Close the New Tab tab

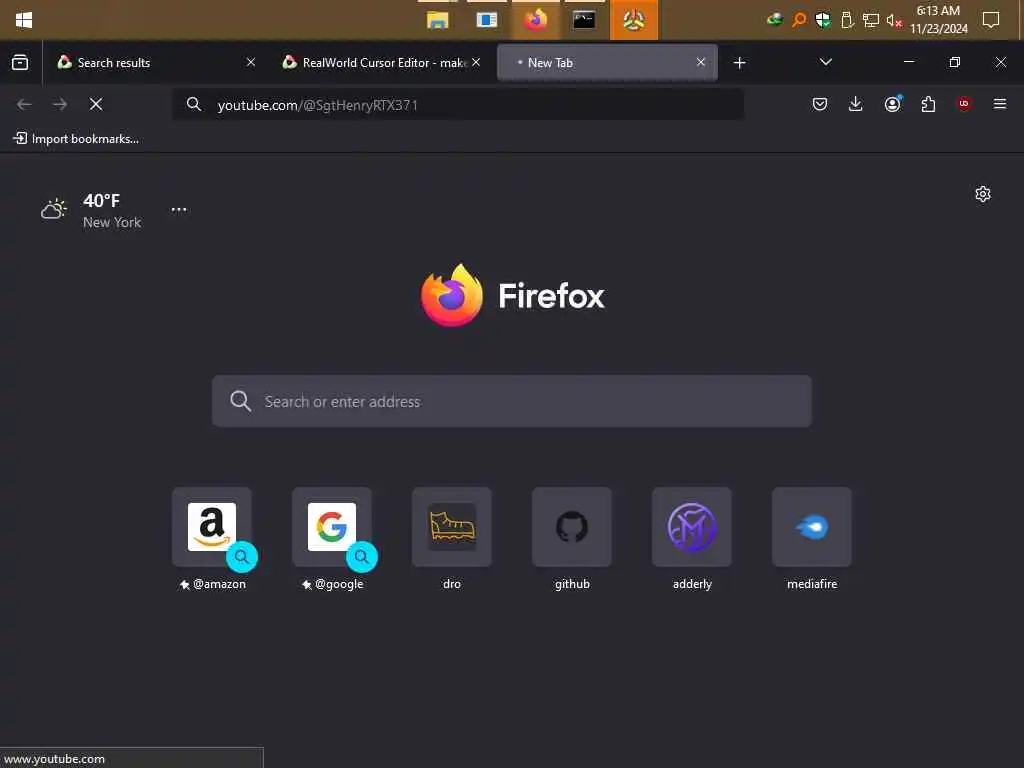701,62
